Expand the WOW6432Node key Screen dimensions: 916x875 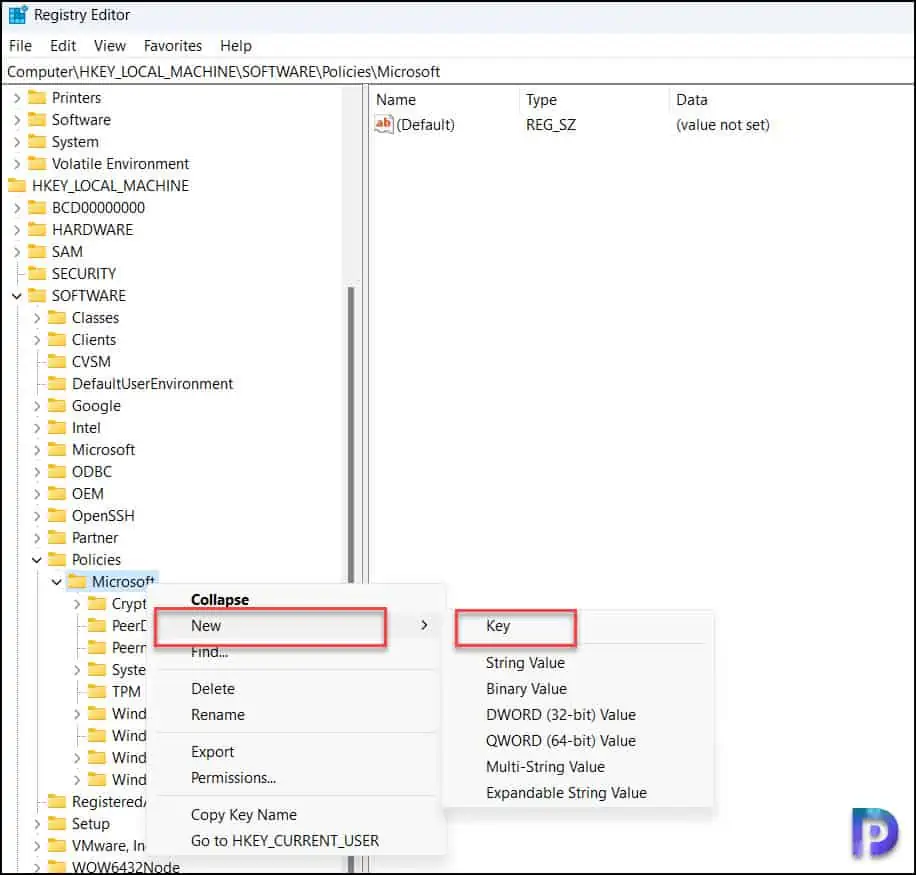tap(37, 867)
